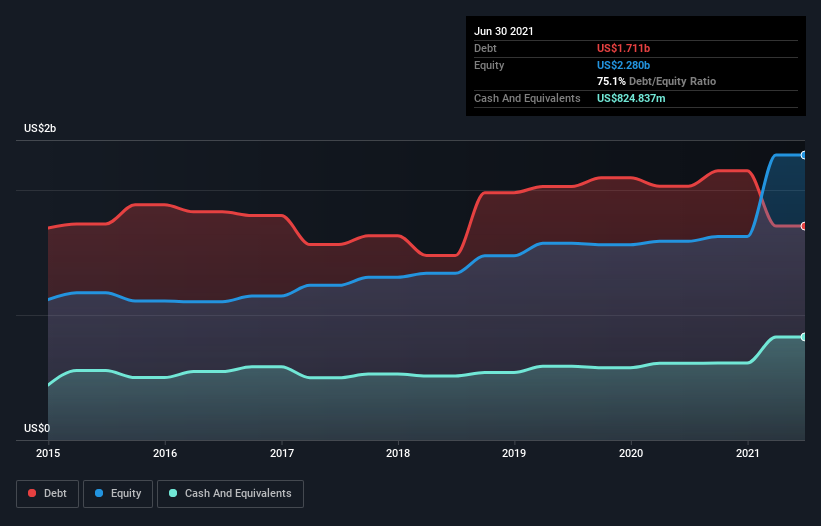821x526 pixels.
Task: Click the 2017 x-axis label
Action: coord(282,453)
